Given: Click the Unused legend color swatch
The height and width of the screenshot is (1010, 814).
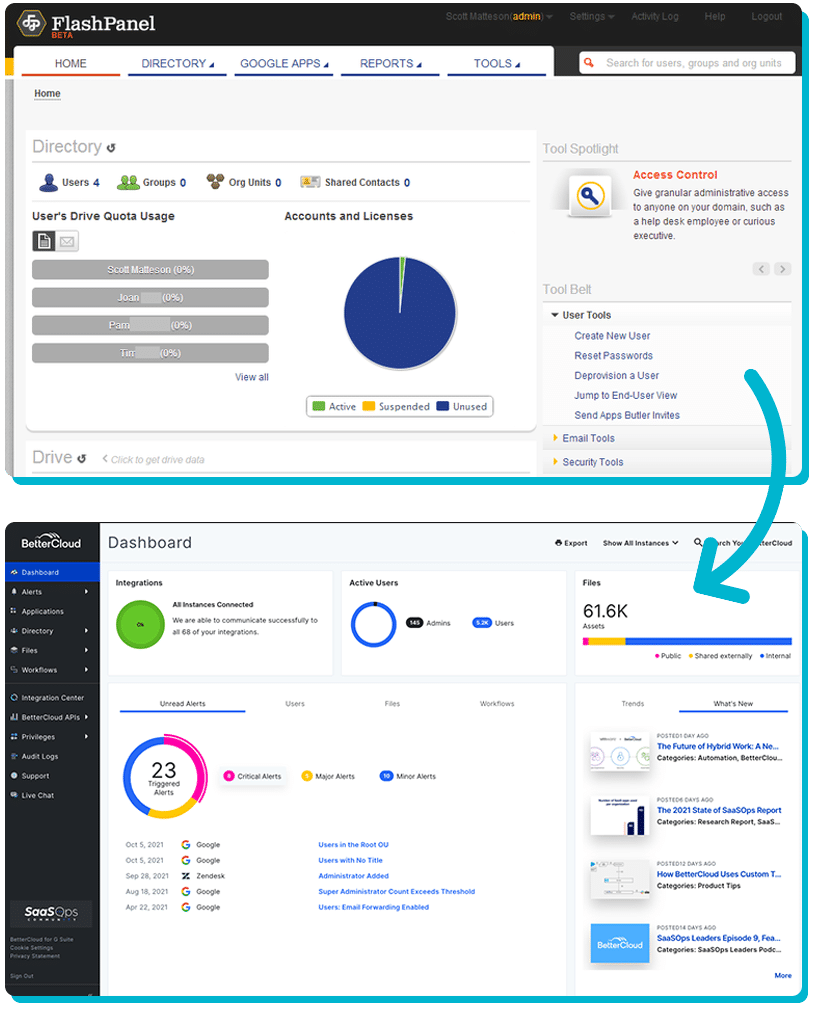Looking at the screenshot, I should [x=443, y=407].
